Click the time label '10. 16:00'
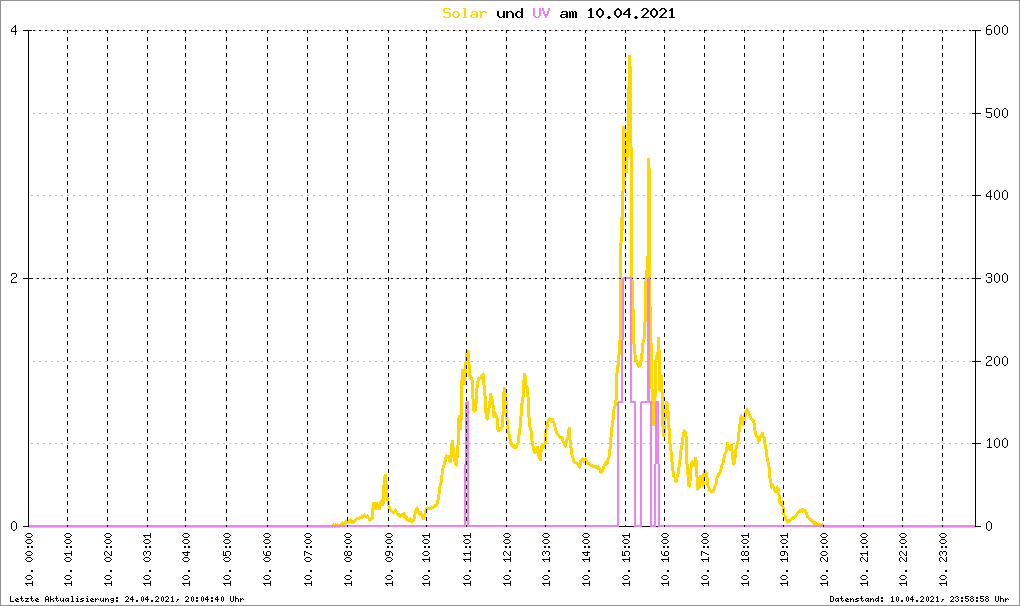The width and height of the screenshot is (1020, 606). point(665,560)
